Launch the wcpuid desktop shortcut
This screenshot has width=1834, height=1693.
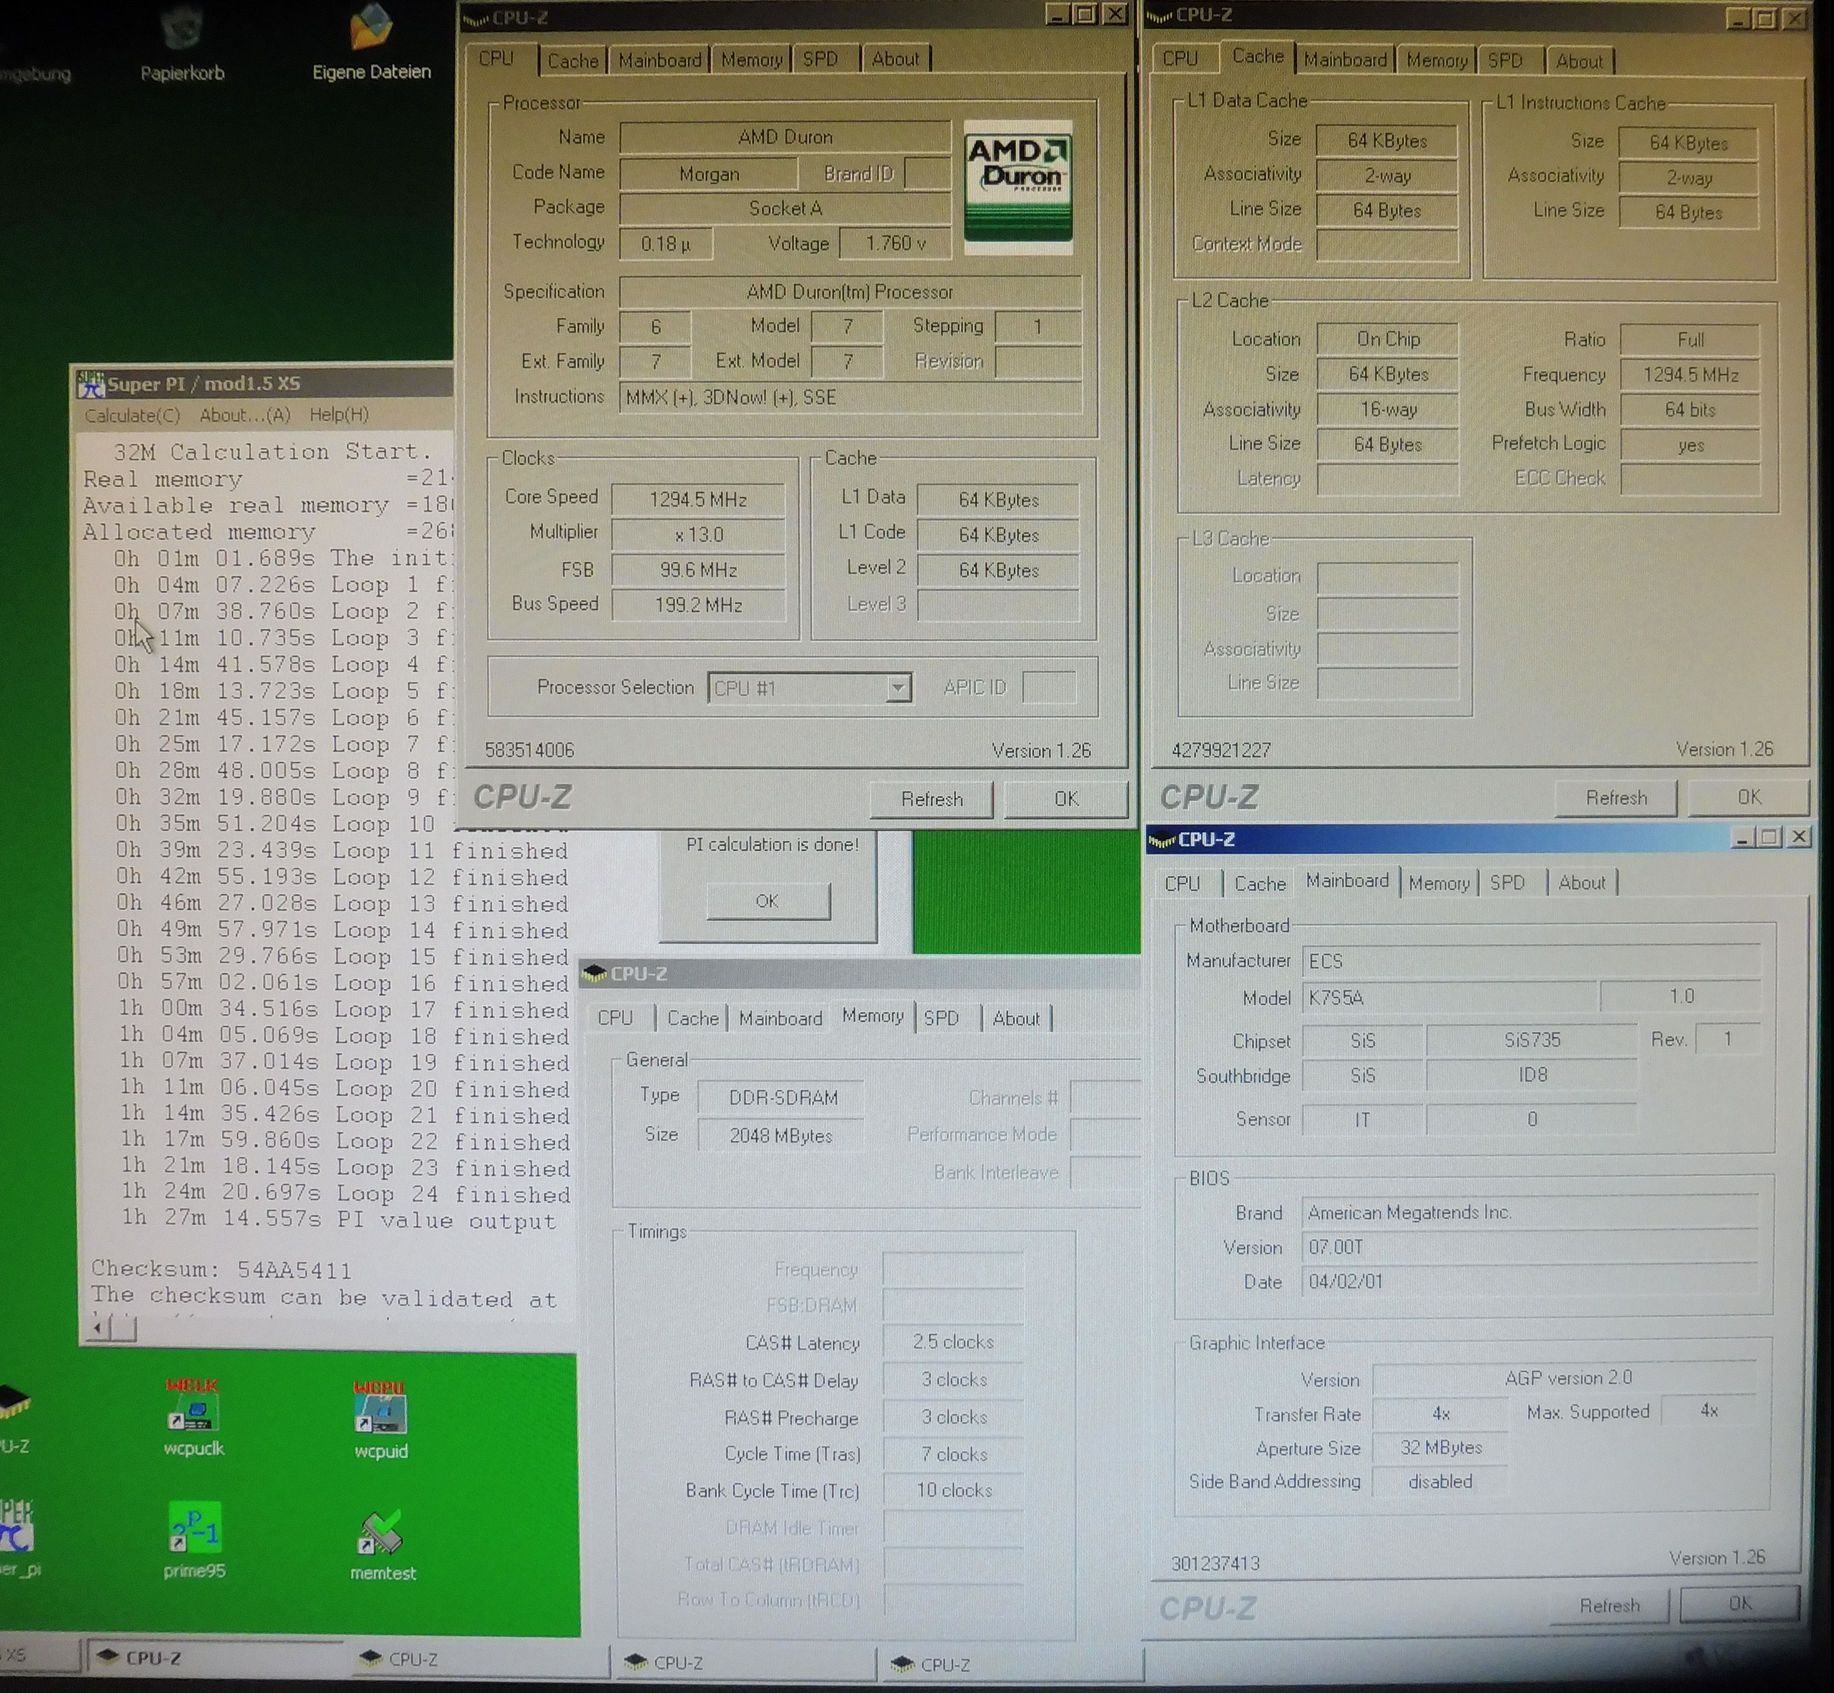coord(381,1419)
